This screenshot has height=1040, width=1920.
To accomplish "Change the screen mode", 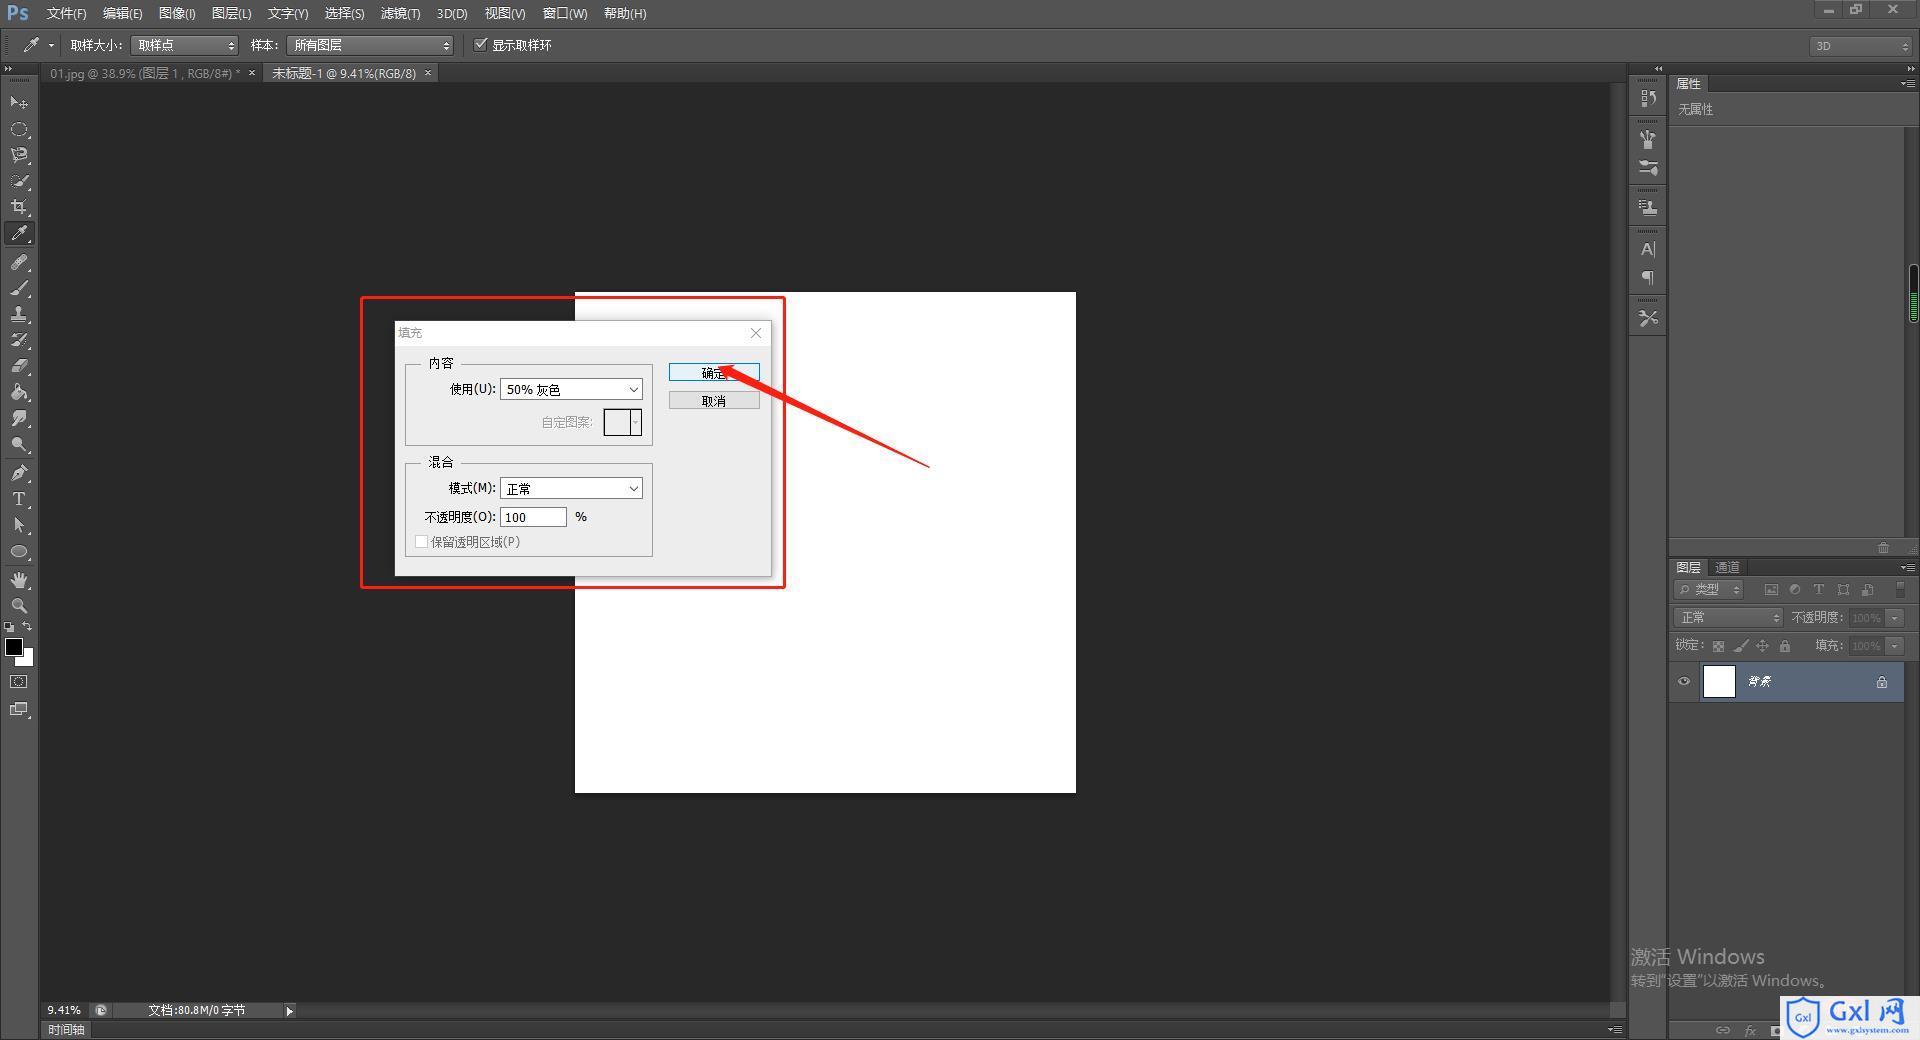I will pyautogui.click(x=19, y=710).
